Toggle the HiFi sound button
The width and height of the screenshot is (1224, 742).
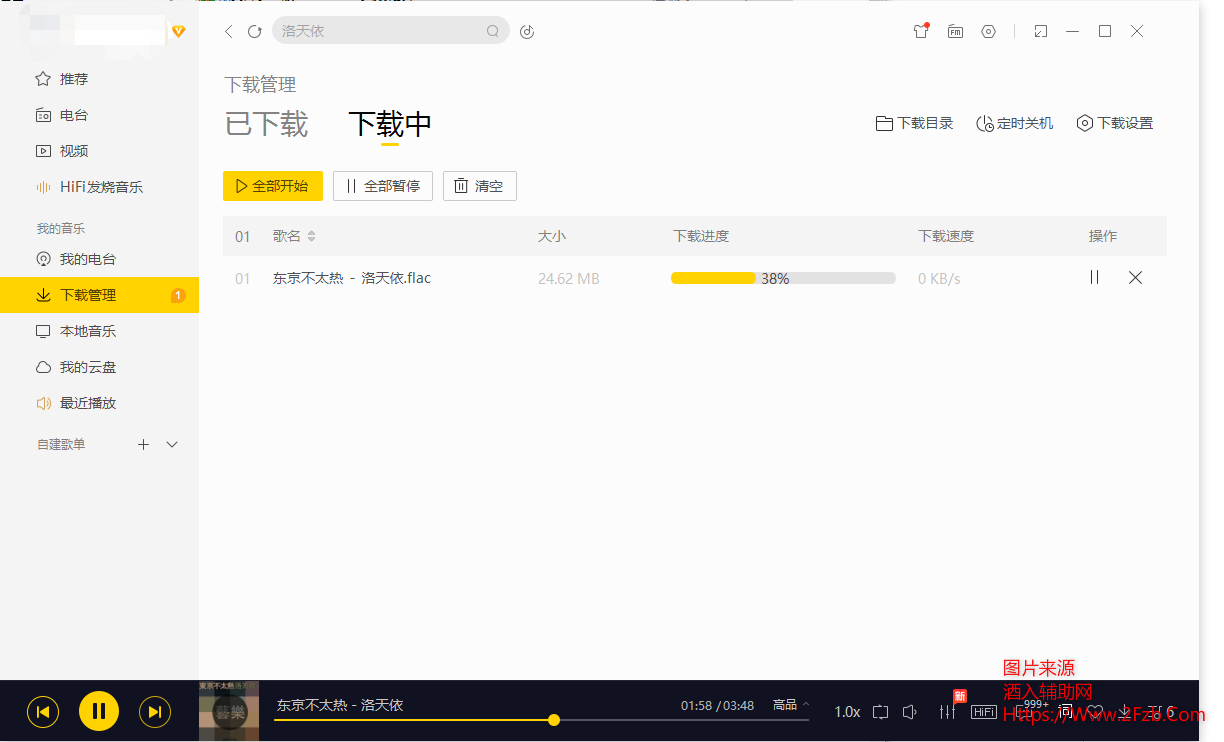pos(984,712)
